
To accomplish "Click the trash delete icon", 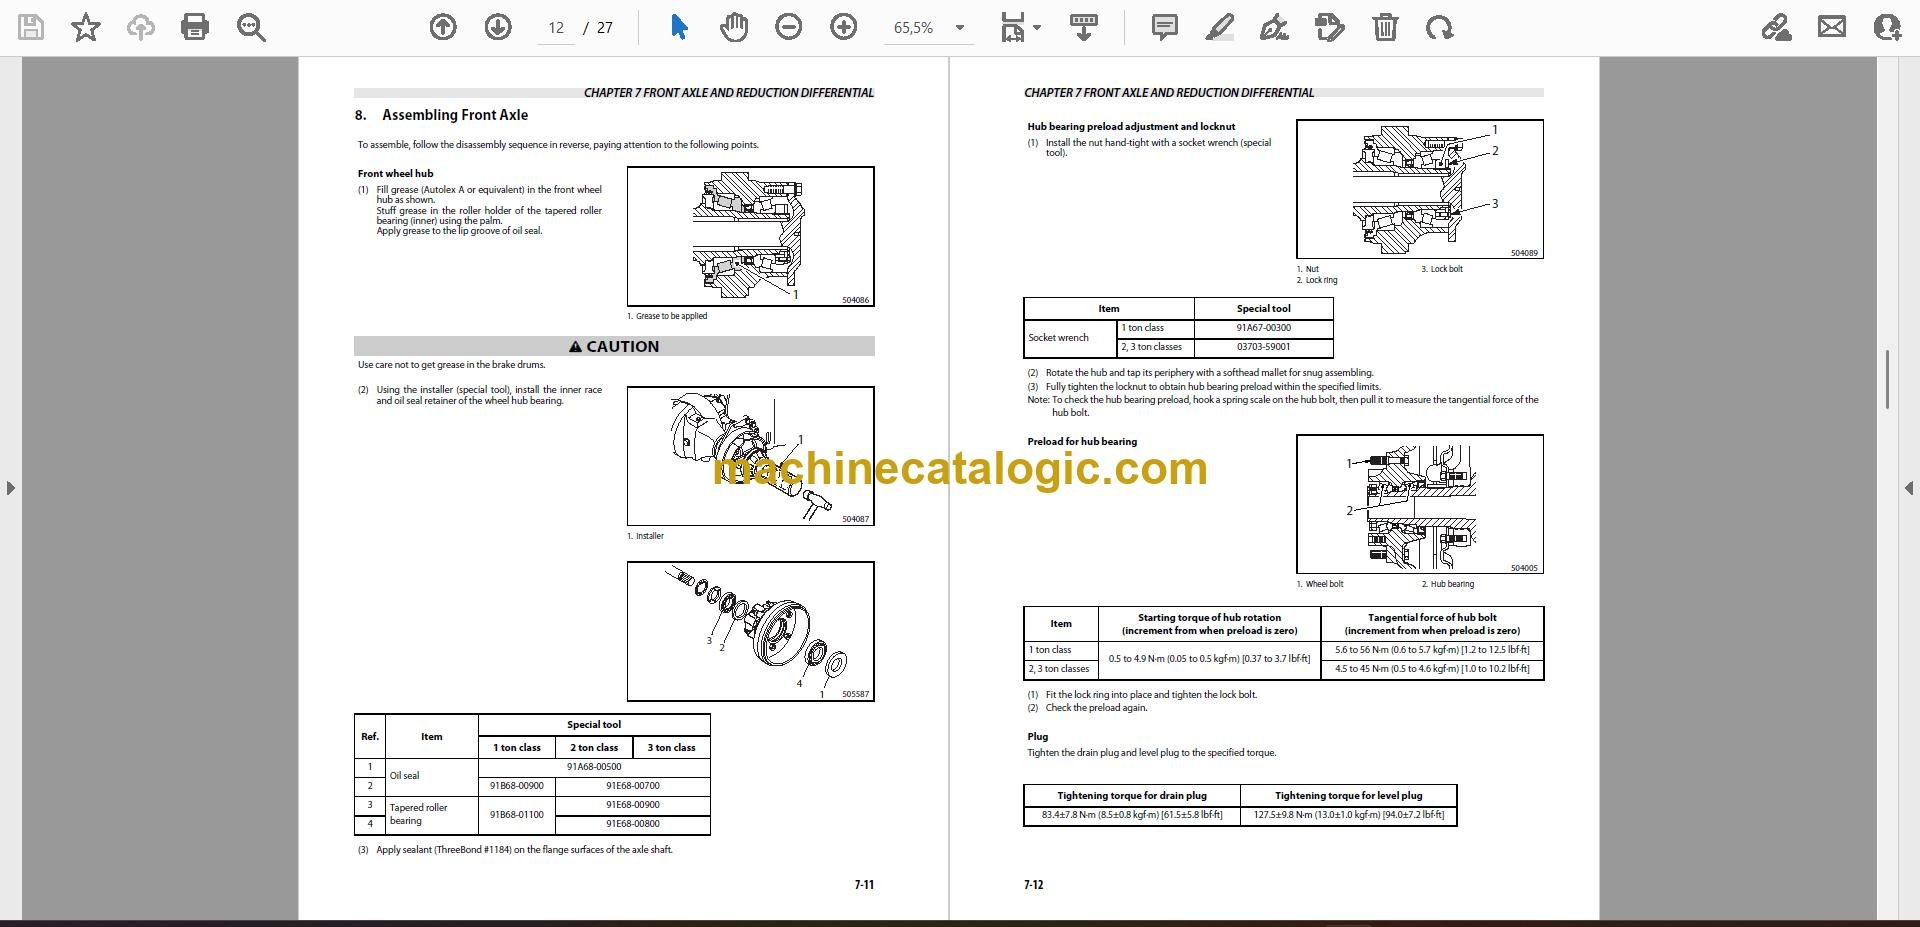I will (x=1385, y=27).
